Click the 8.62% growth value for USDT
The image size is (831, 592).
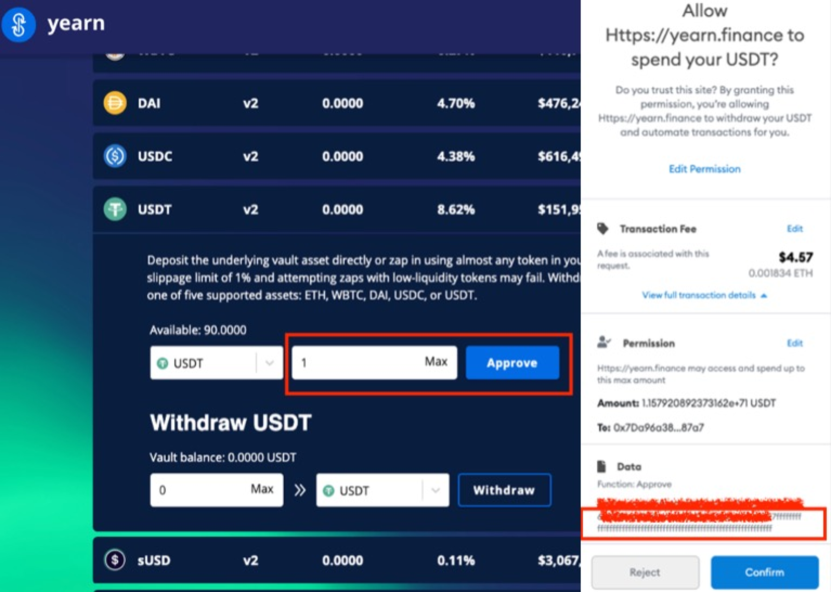(456, 209)
